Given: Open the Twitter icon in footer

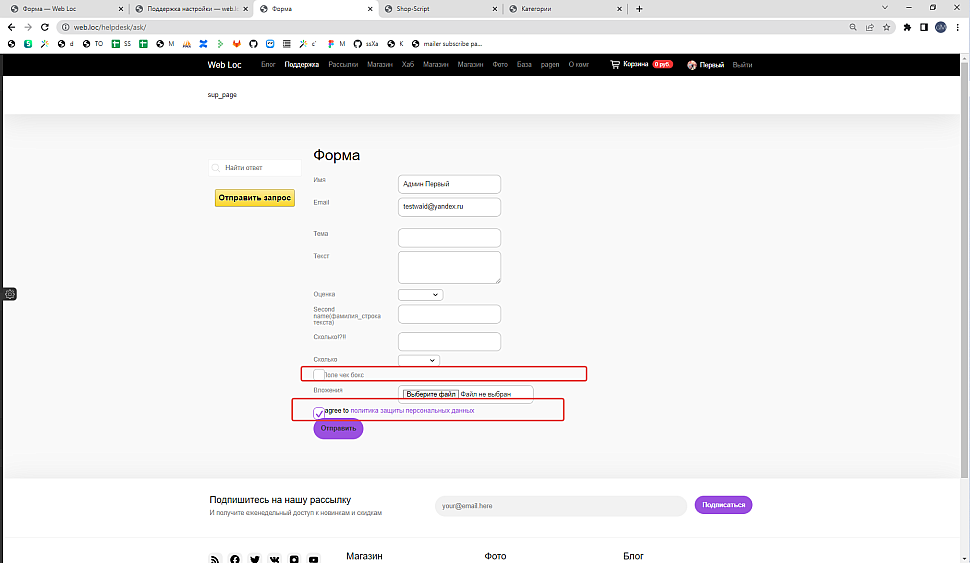Looking at the screenshot, I should point(255,560).
